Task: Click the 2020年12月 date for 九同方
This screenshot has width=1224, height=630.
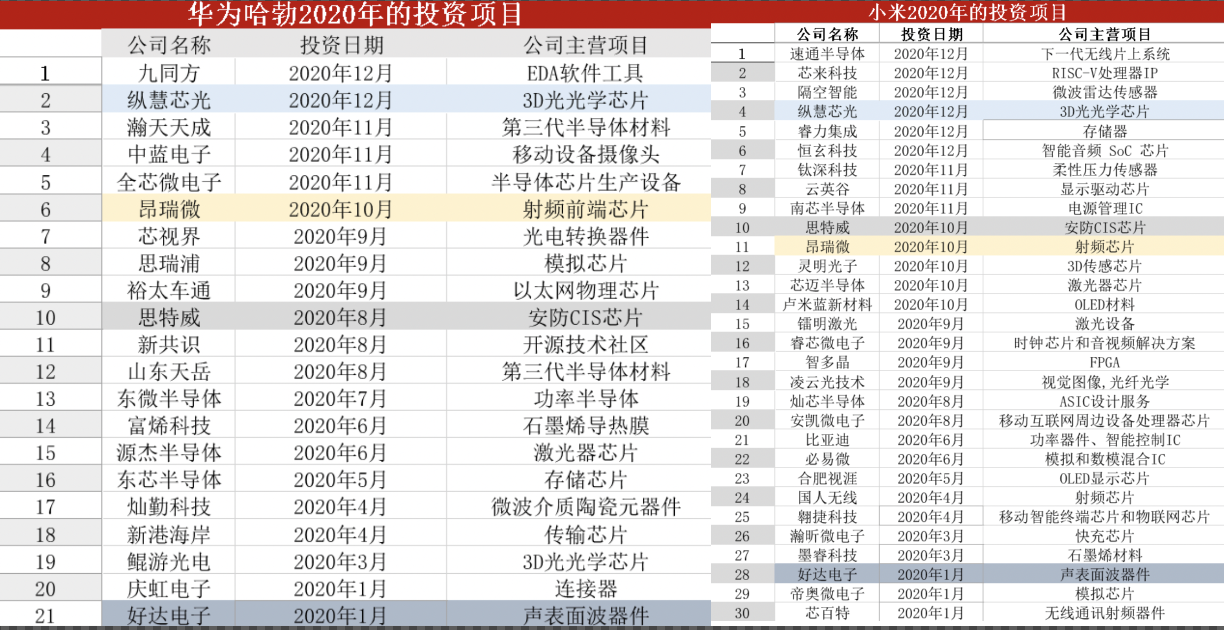Action: click(x=340, y=72)
